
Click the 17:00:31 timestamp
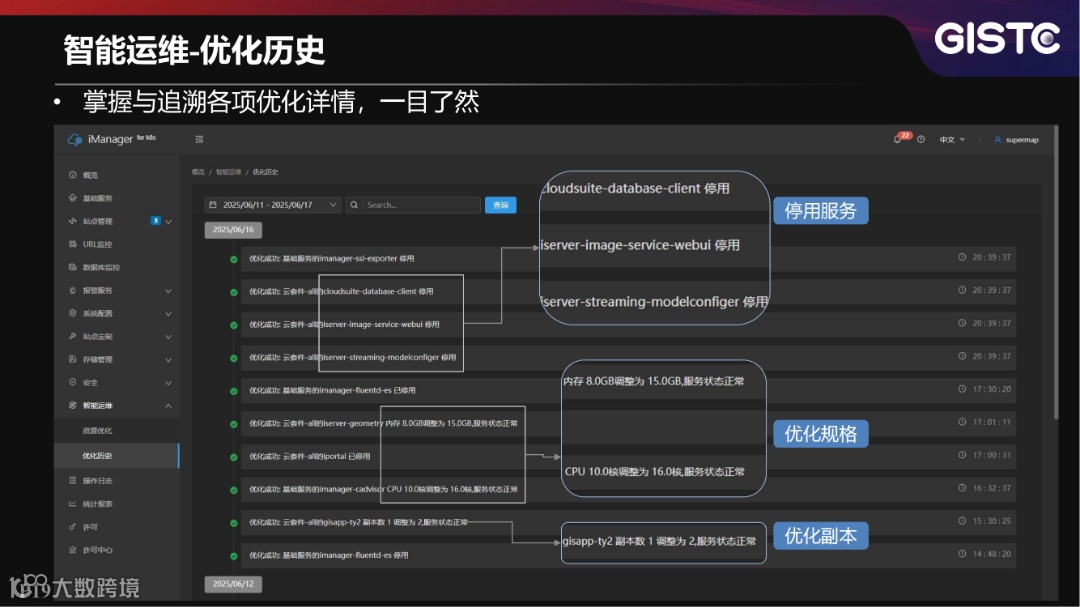pyautogui.click(x=992, y=455)
